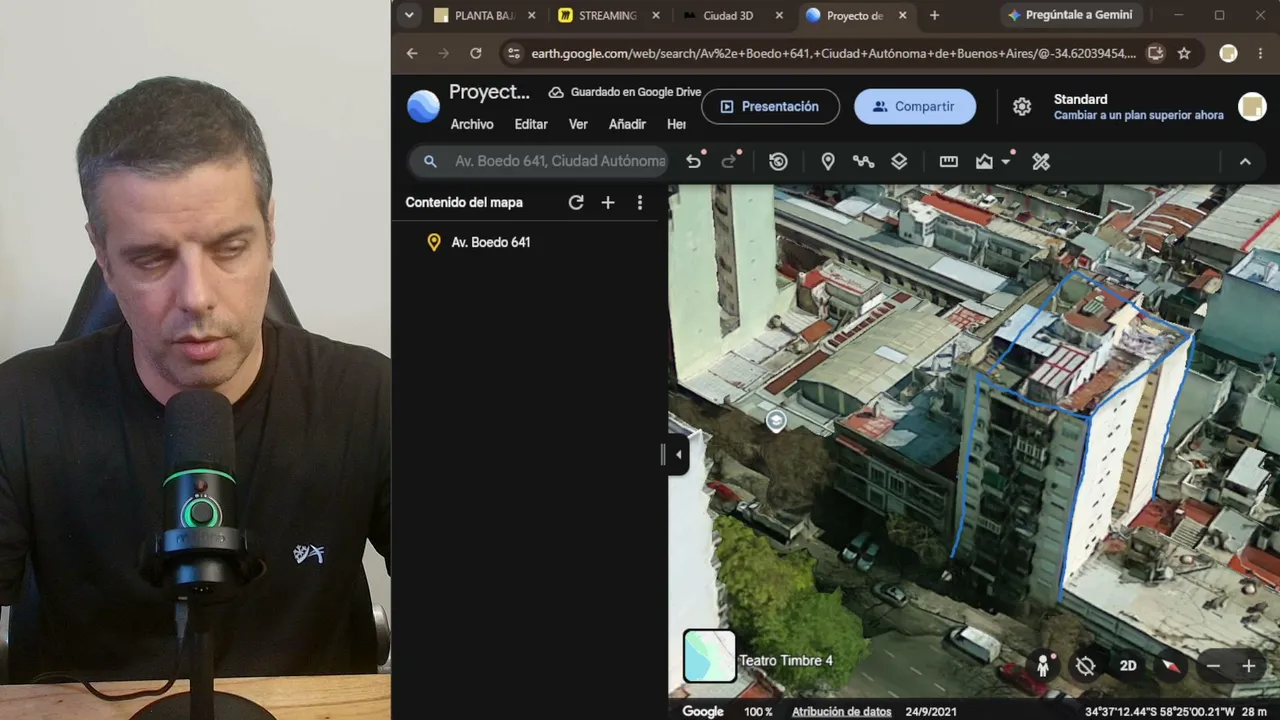This screenshot has width=1280, height=720.
Task: Zoom out with the minus button
Action: click(1213, 665)
